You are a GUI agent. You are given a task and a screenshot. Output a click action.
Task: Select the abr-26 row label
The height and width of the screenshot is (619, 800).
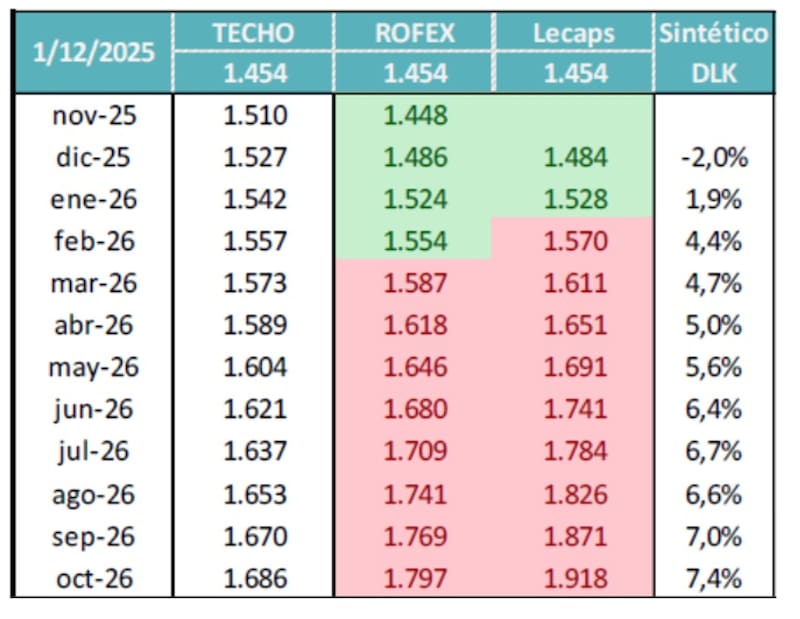[94, 326]
